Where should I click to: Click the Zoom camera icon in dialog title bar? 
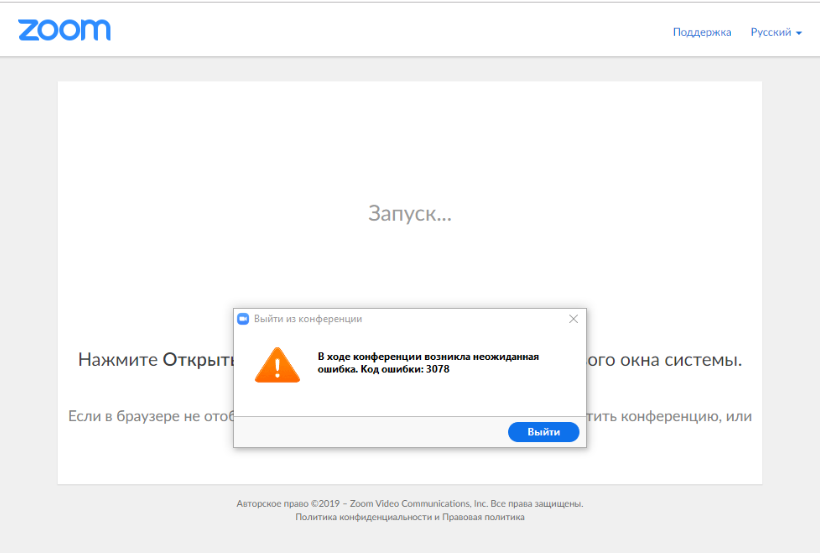pos(242,319)
